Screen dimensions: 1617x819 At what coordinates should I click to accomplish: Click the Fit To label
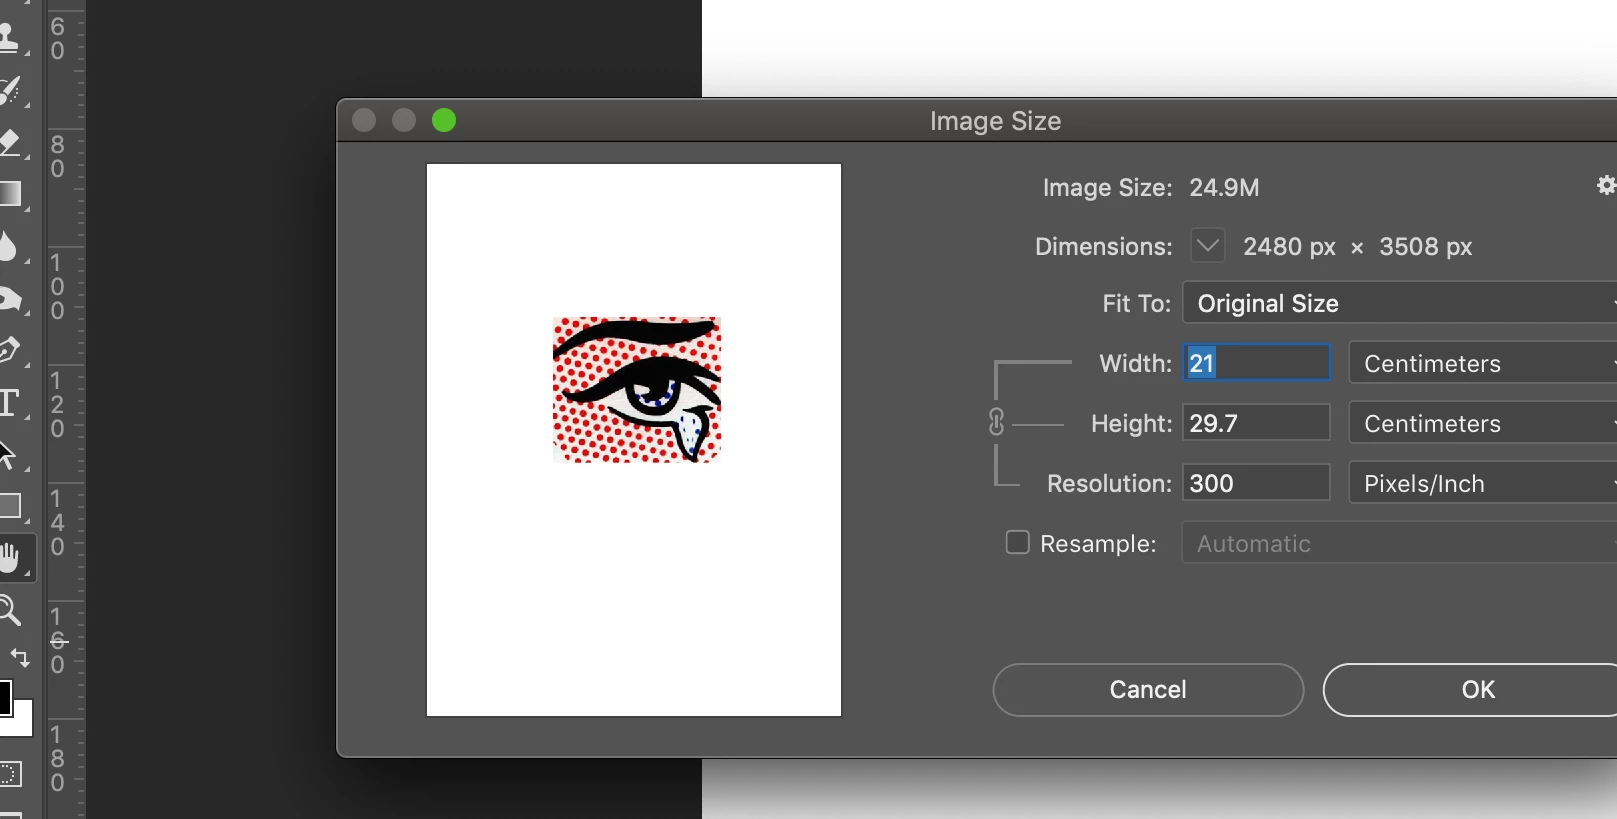tap(1136, 304)
